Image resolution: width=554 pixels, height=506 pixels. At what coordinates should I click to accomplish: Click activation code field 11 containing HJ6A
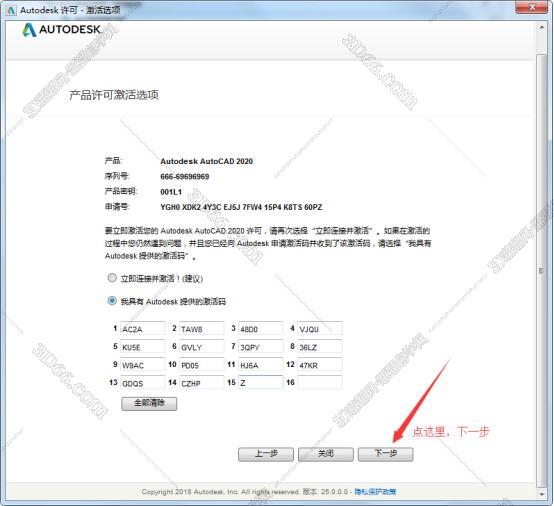[x=261, y=365]
